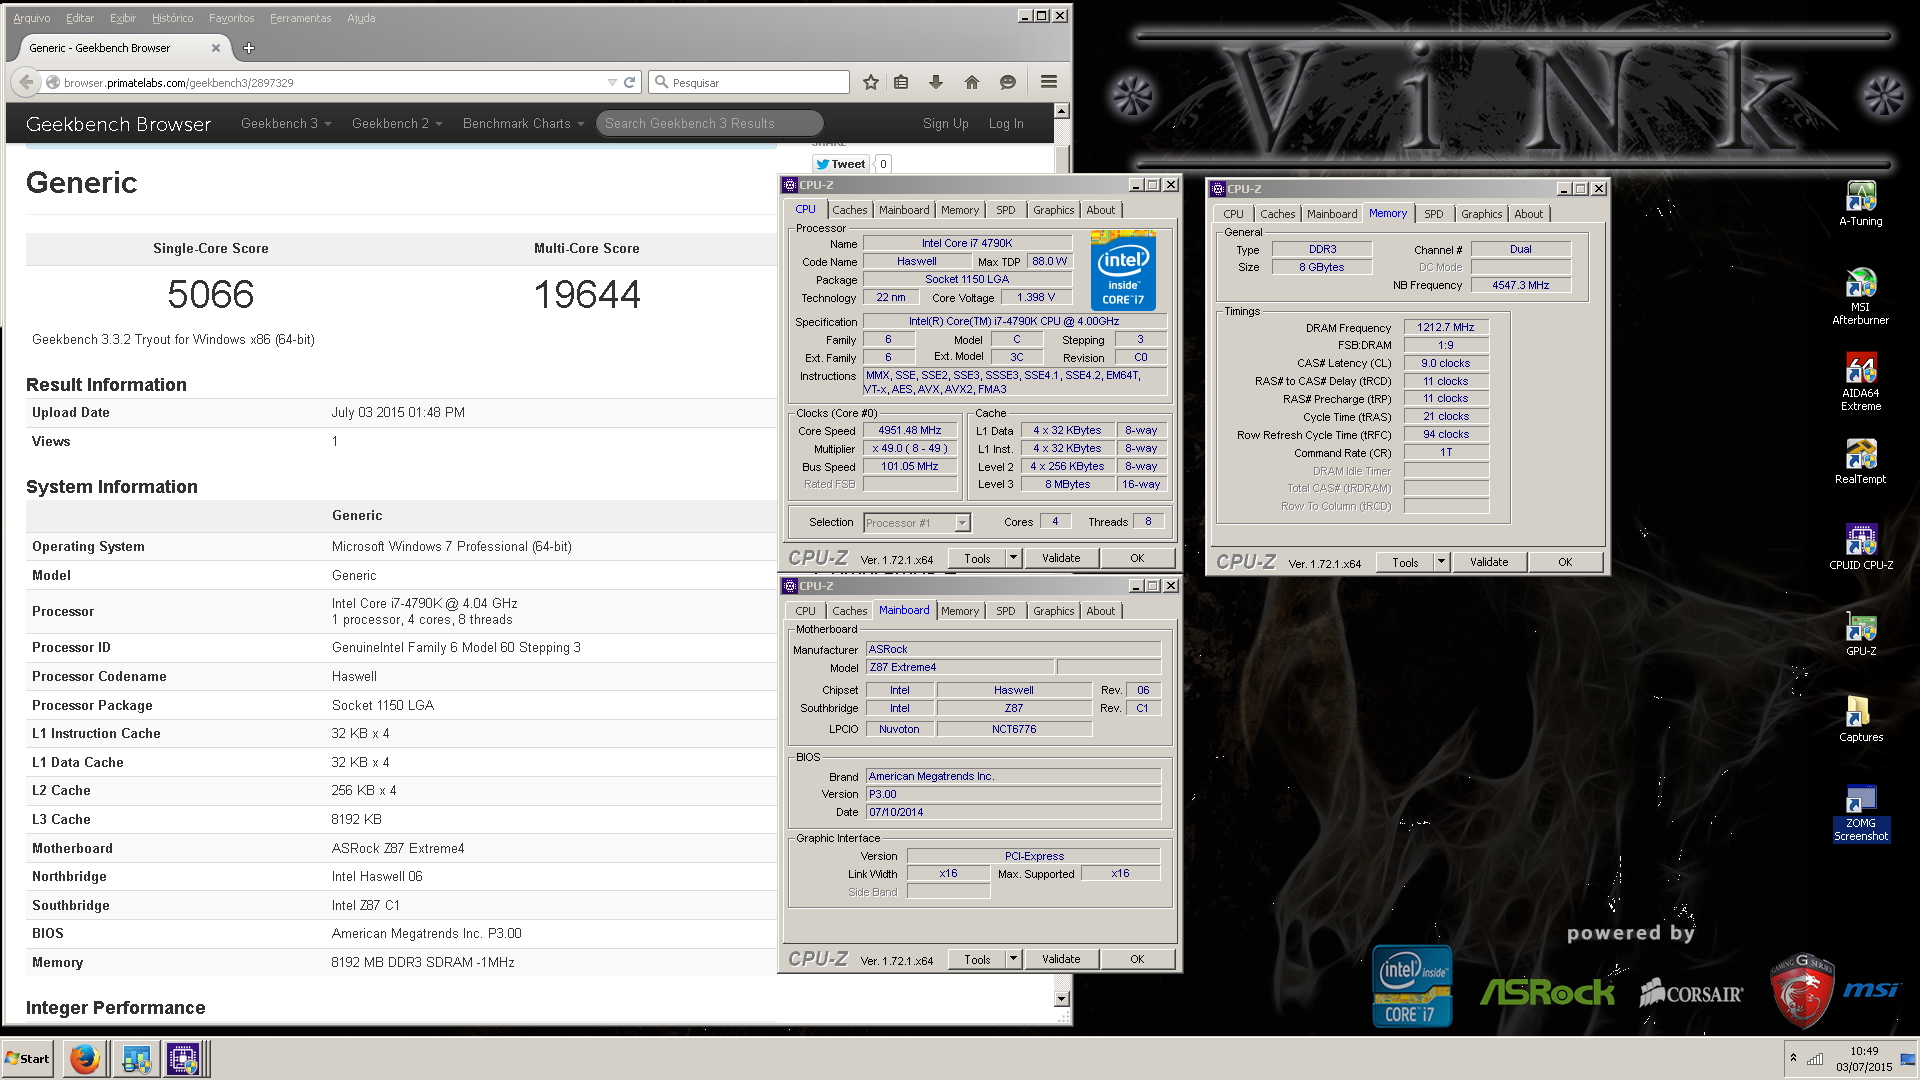The image size is (1920, 1080).
Task: Open CPUID CPU-Z desktop icon
Action: 1861,548
